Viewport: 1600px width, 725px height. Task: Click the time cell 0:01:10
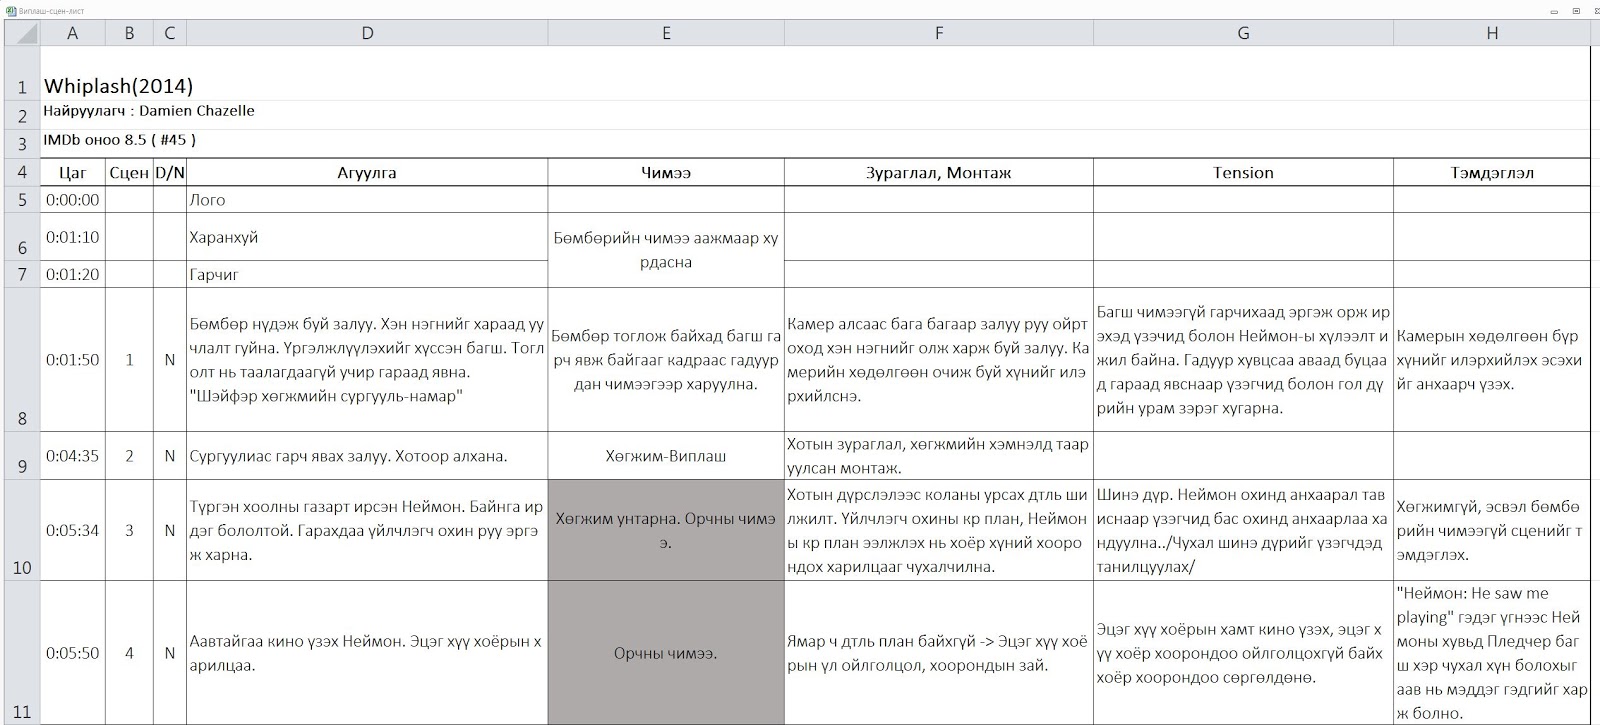point(72,237)
